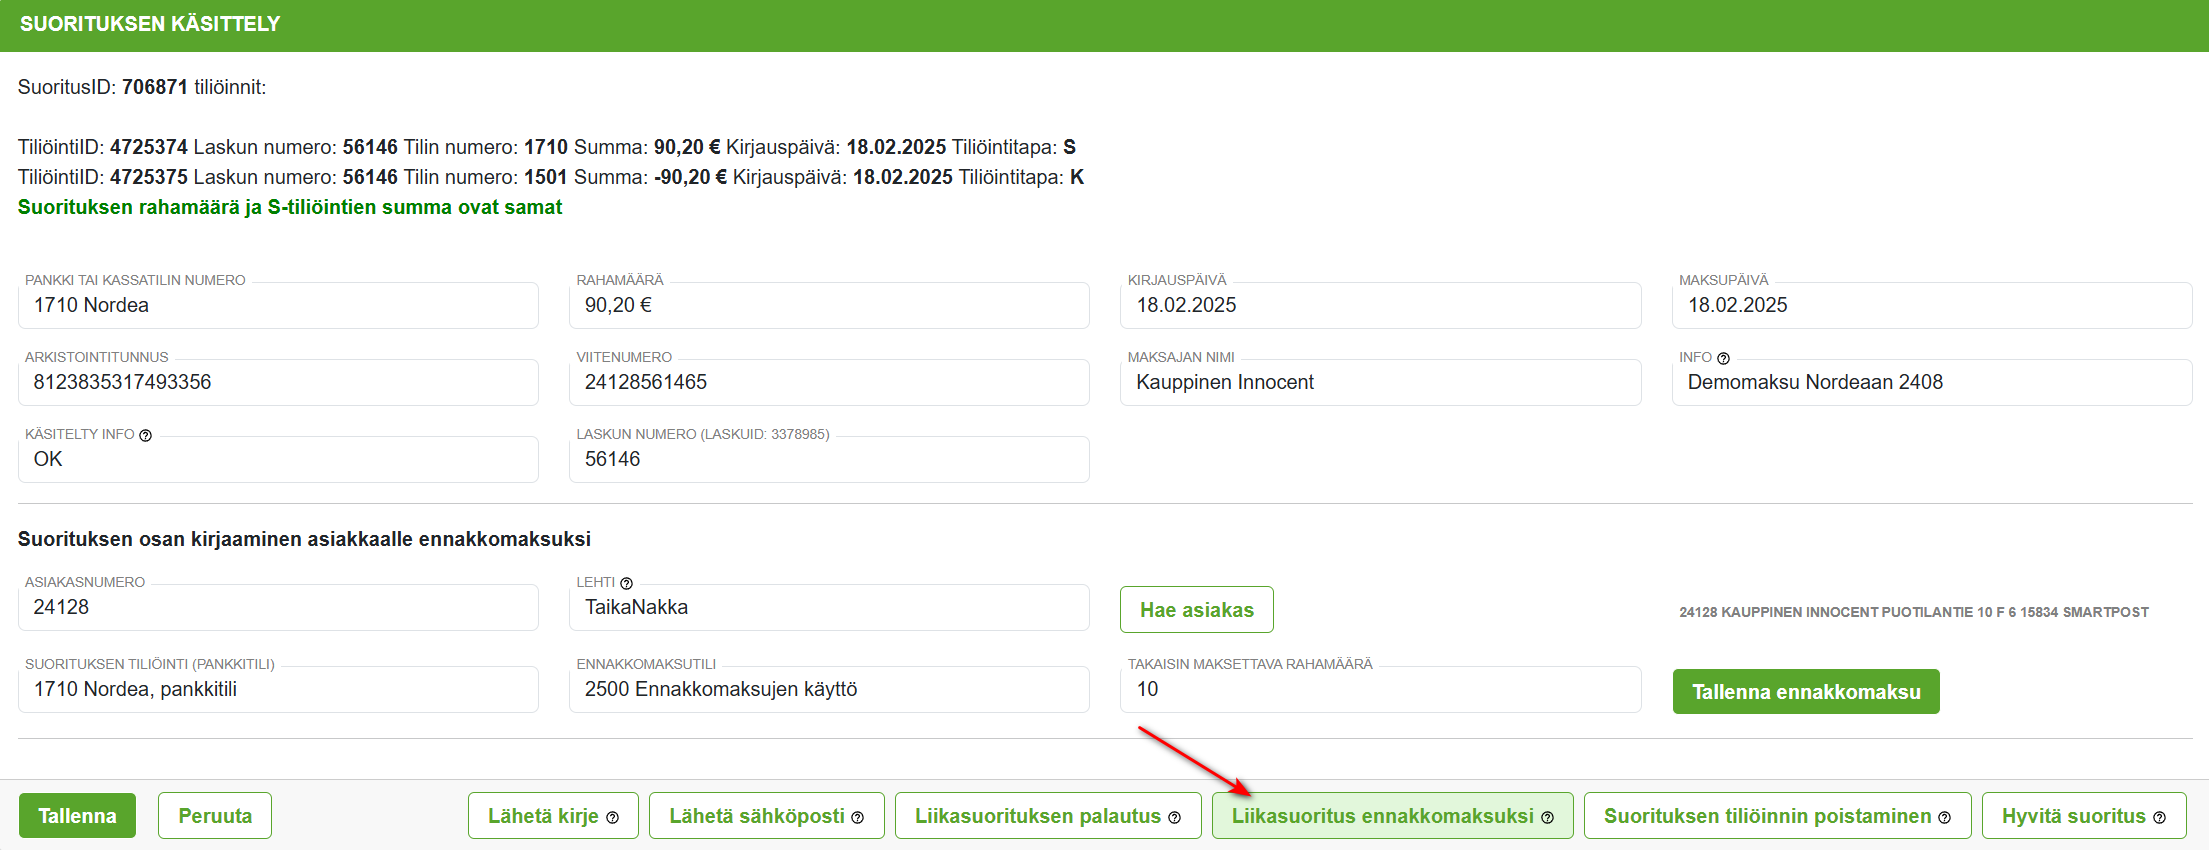Click the SuoritusID 706871 text
The width and height of the screenshot is (2209, 850).
[x=142, y=87]
